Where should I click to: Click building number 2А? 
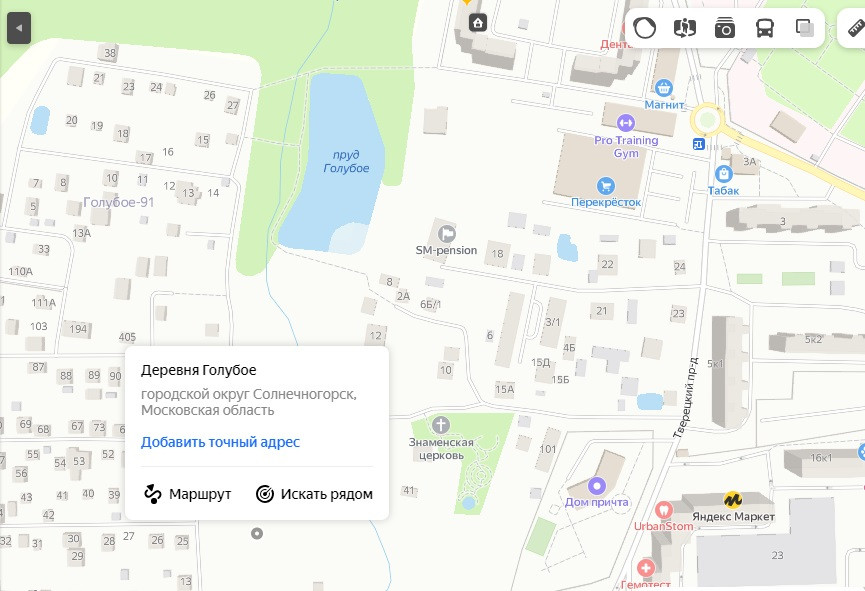coord(403,296)
